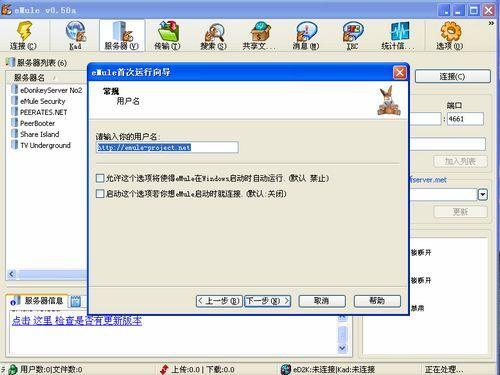This screenshot has width=500, height=375.
Task: Click the Cancel (取消) wizard button
Action: point(322,301)
